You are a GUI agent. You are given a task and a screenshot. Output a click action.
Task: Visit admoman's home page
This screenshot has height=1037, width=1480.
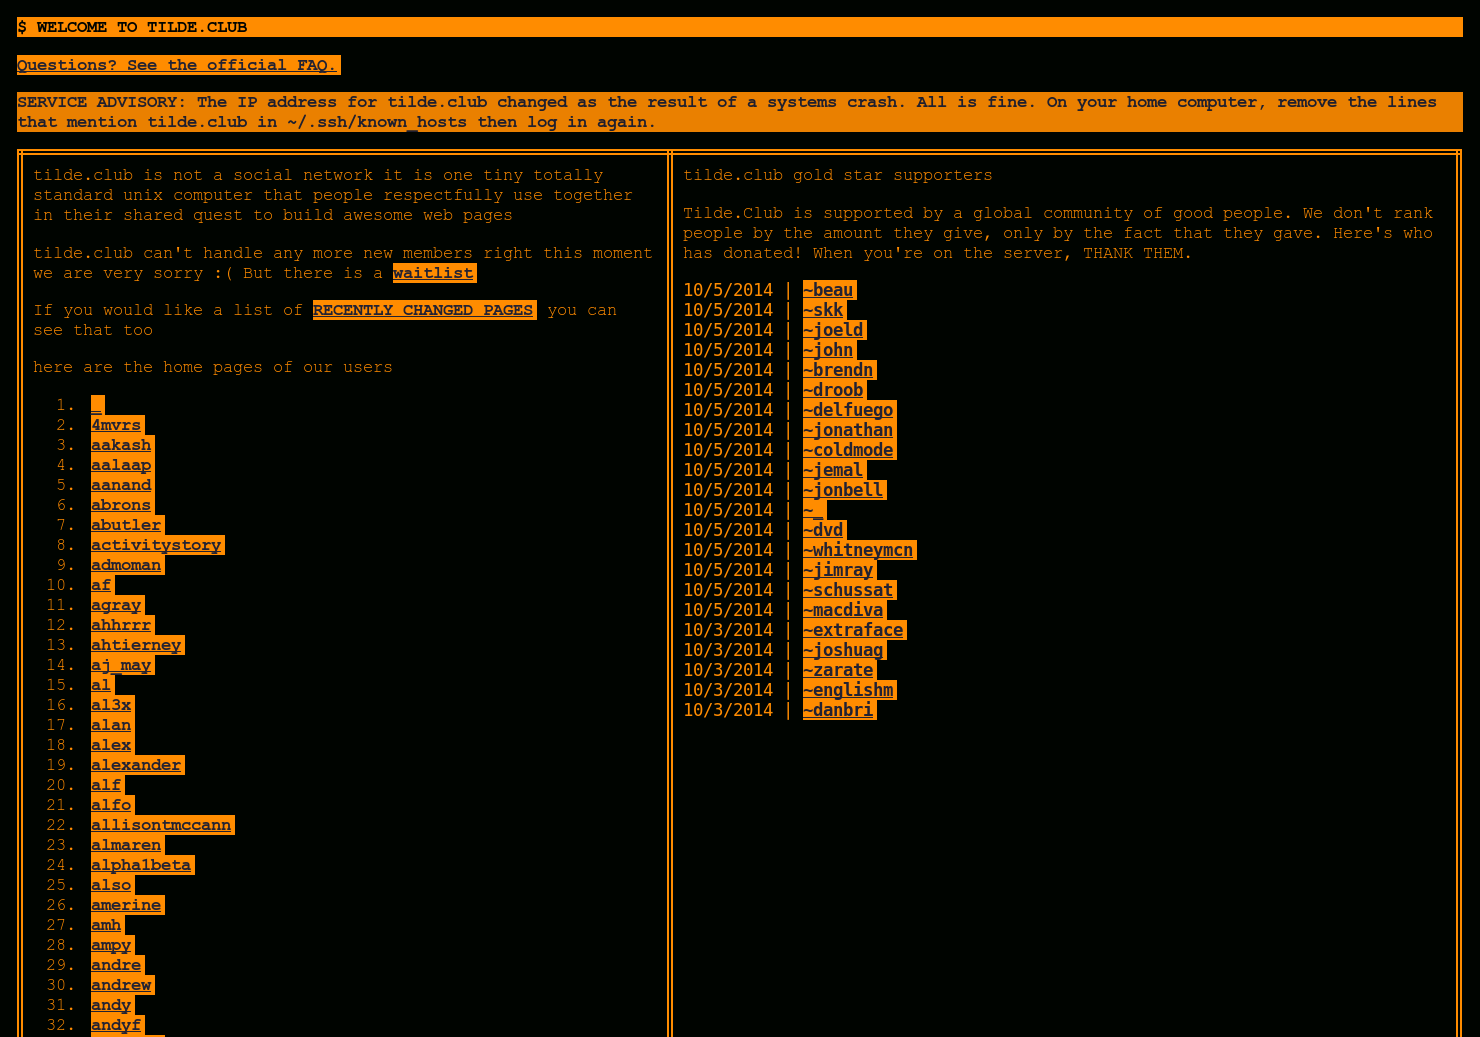click(126, 565)
